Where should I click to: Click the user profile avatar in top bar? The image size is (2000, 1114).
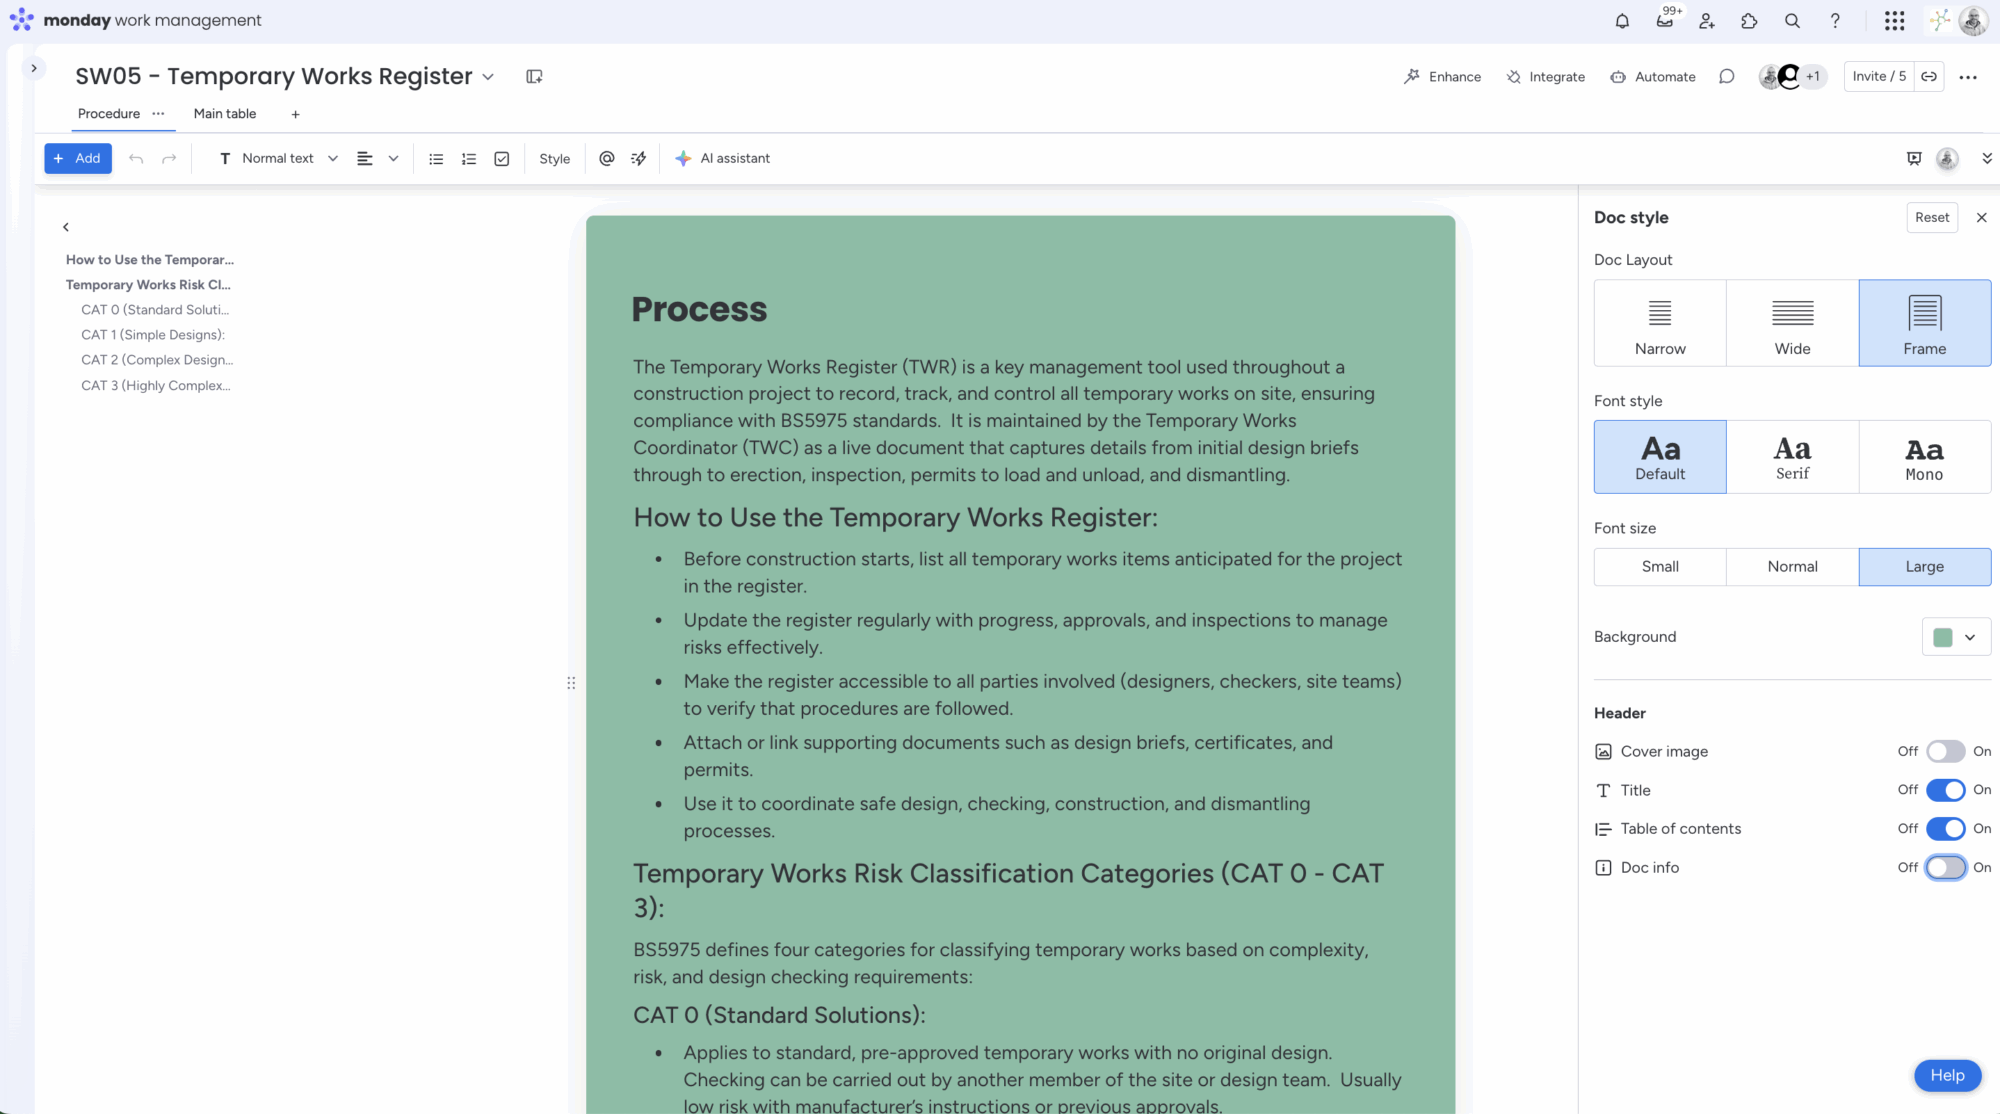click(x=1973, y=21)
